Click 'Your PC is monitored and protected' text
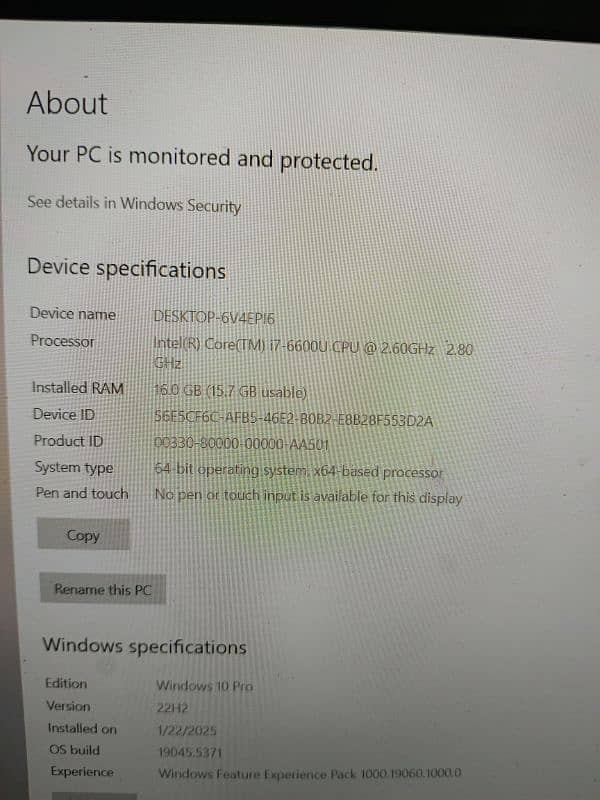The height and width of the screenshot is (800, 600). (x=203, y=158)
